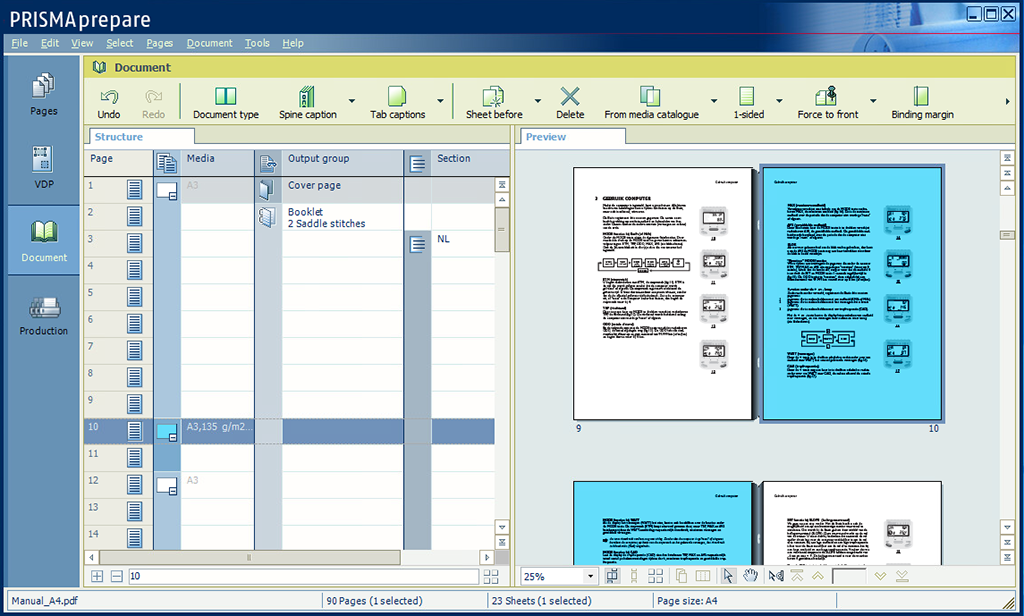Choose Document type from toolbar
This screenshot has height=616, width=1024.
pyautogui.click(x=226, y=103)
